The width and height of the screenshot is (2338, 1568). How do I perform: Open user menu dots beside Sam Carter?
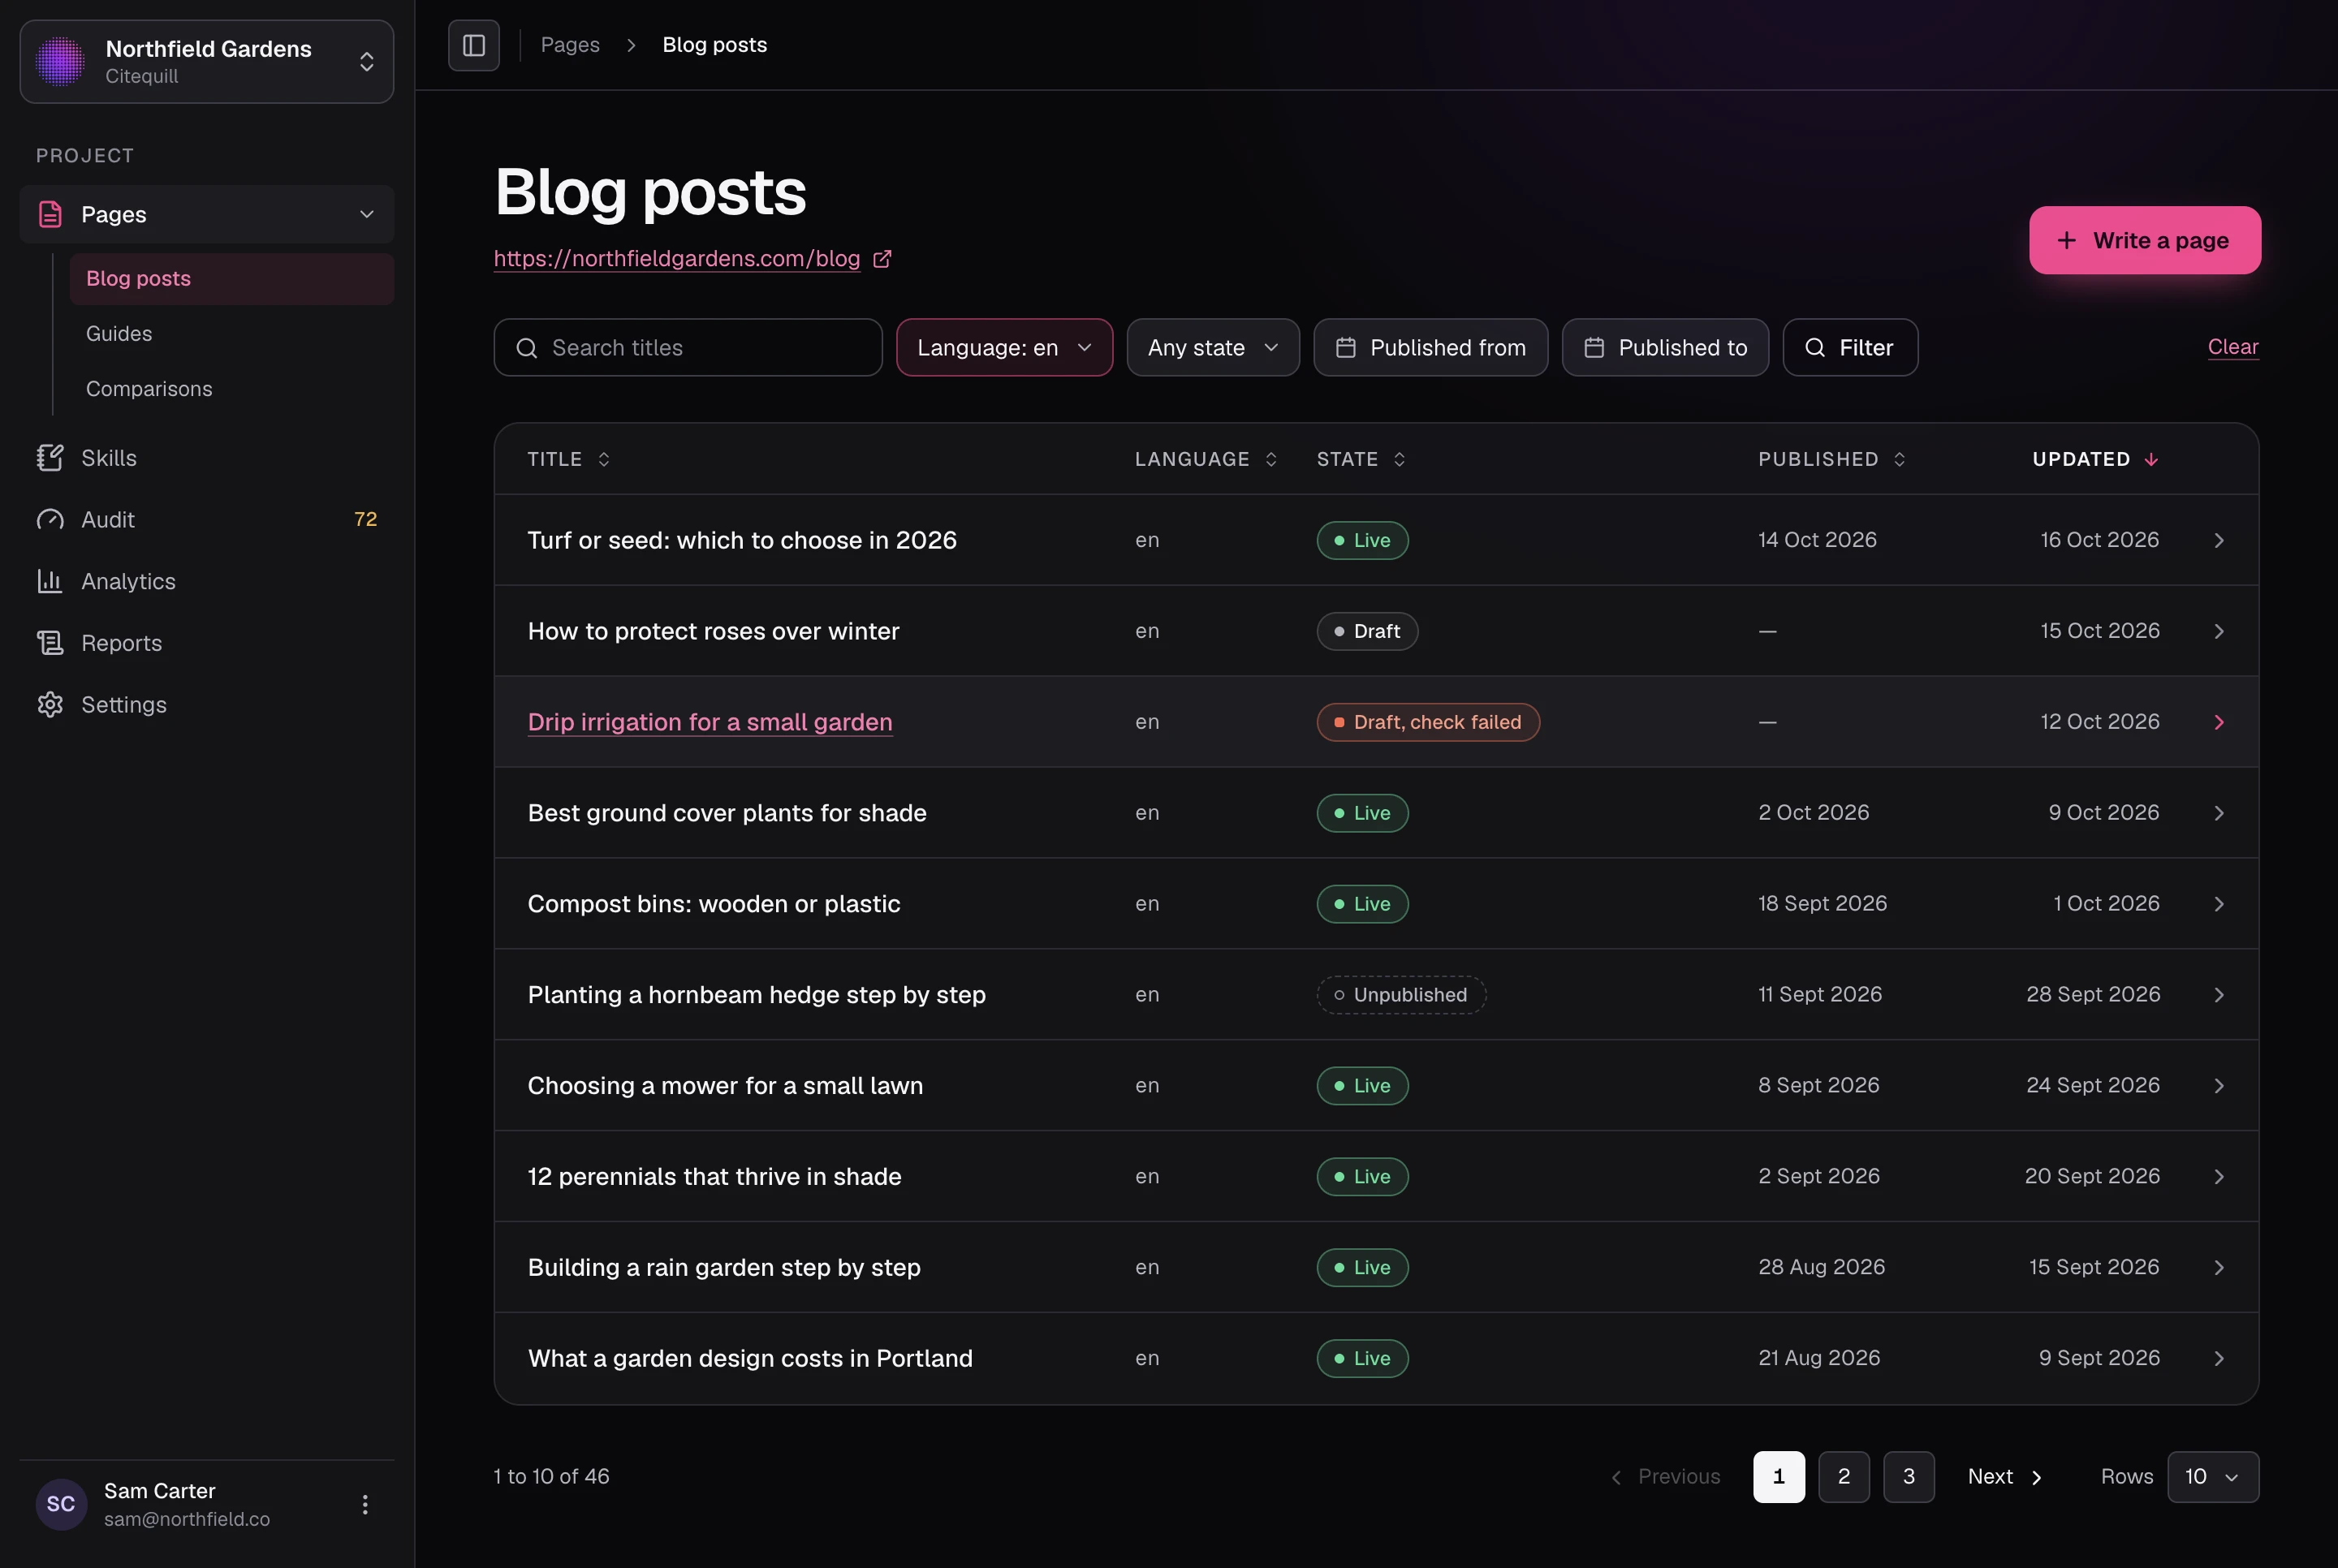click(365, 1505)
